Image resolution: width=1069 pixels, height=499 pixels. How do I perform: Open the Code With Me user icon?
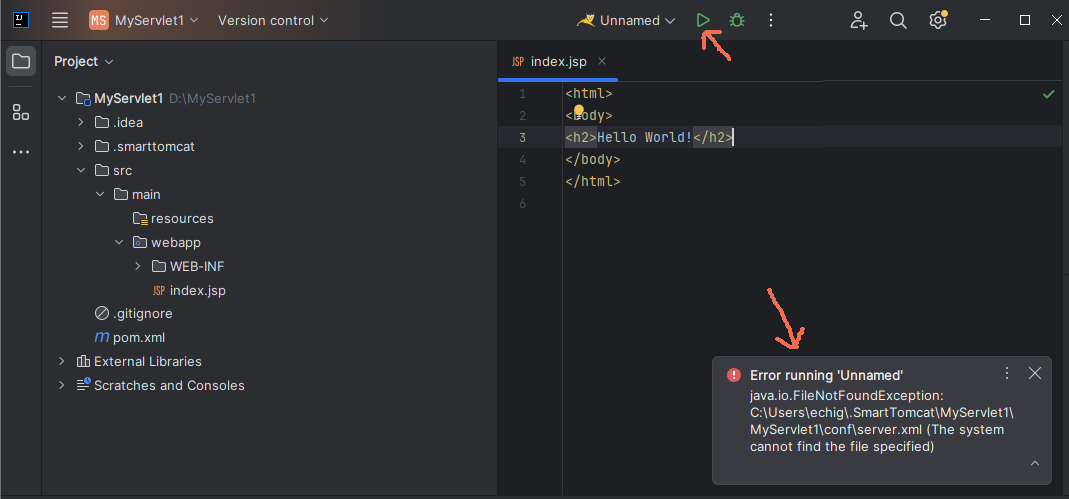[859, 20]
